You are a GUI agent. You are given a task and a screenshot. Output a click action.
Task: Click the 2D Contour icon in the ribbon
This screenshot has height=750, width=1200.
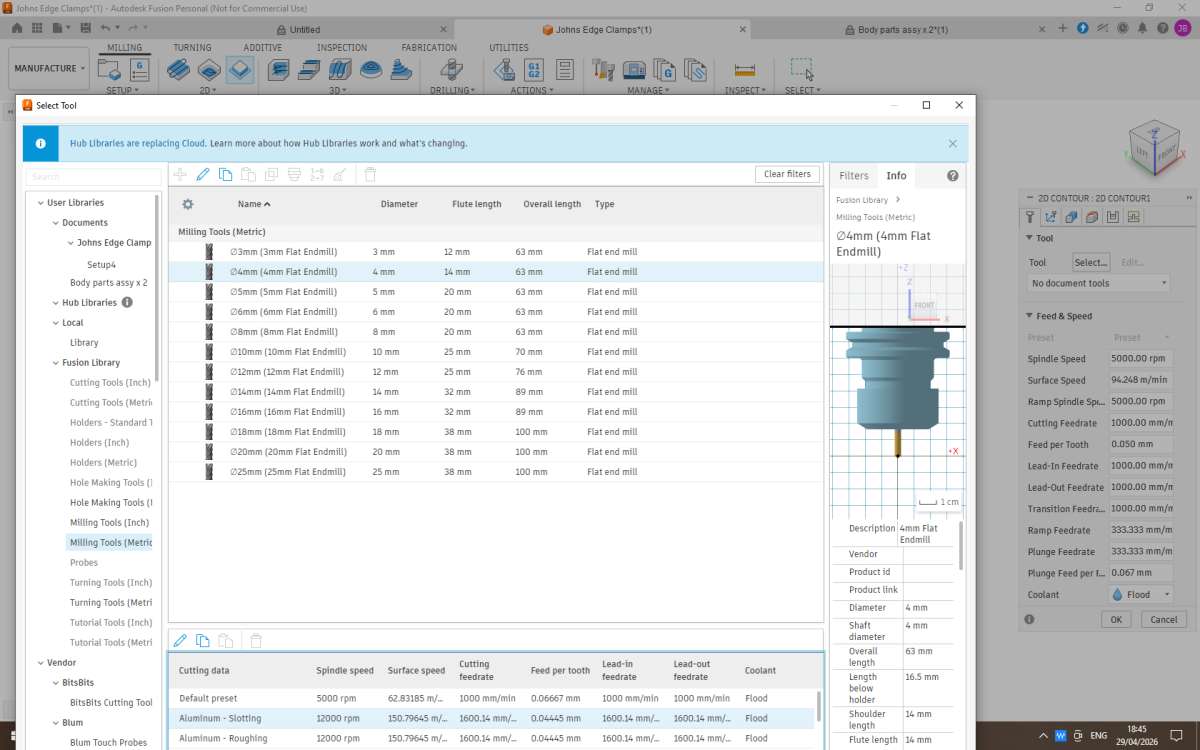(240, 69)
